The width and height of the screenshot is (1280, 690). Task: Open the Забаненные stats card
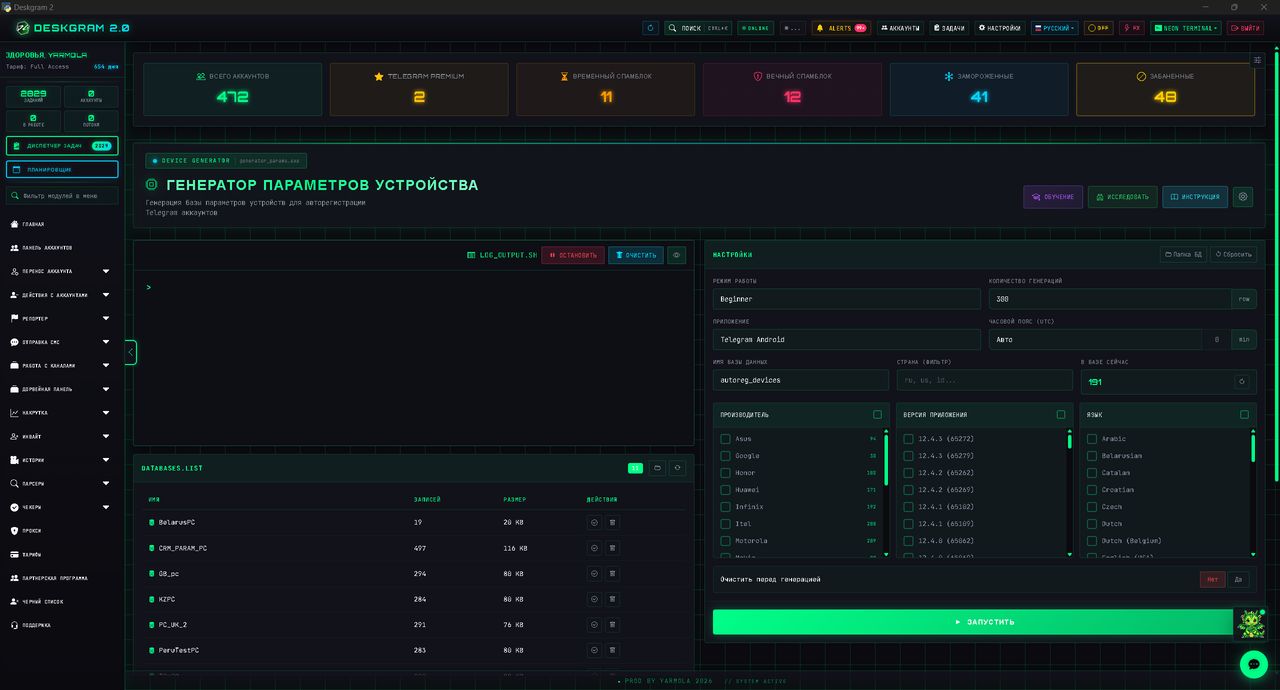[x=1165, y=89]
